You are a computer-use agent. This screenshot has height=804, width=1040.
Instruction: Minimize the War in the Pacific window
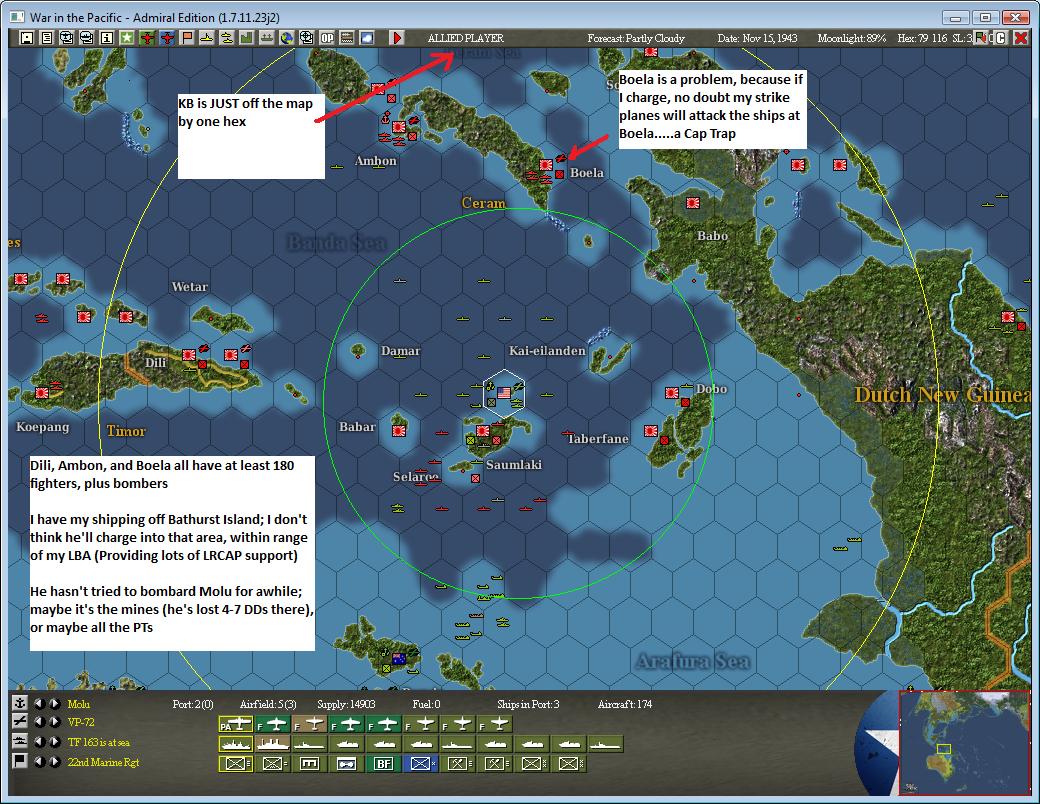[955, 17]
